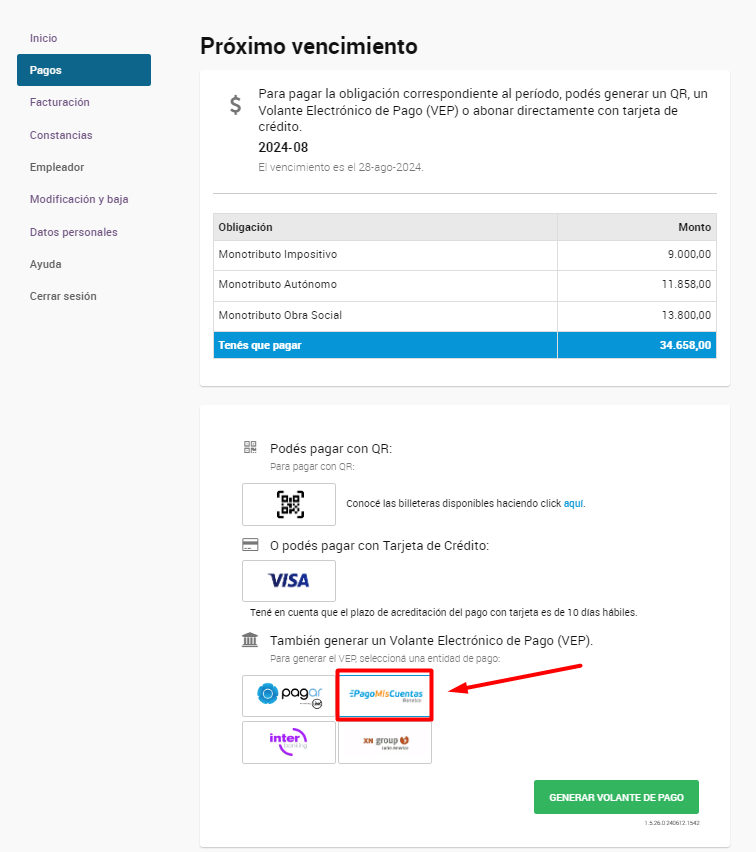Image resolution: width=756 pixels, height=852 pixels.
Task: Choose the XN group payment entity
Action: coord(385,742)
